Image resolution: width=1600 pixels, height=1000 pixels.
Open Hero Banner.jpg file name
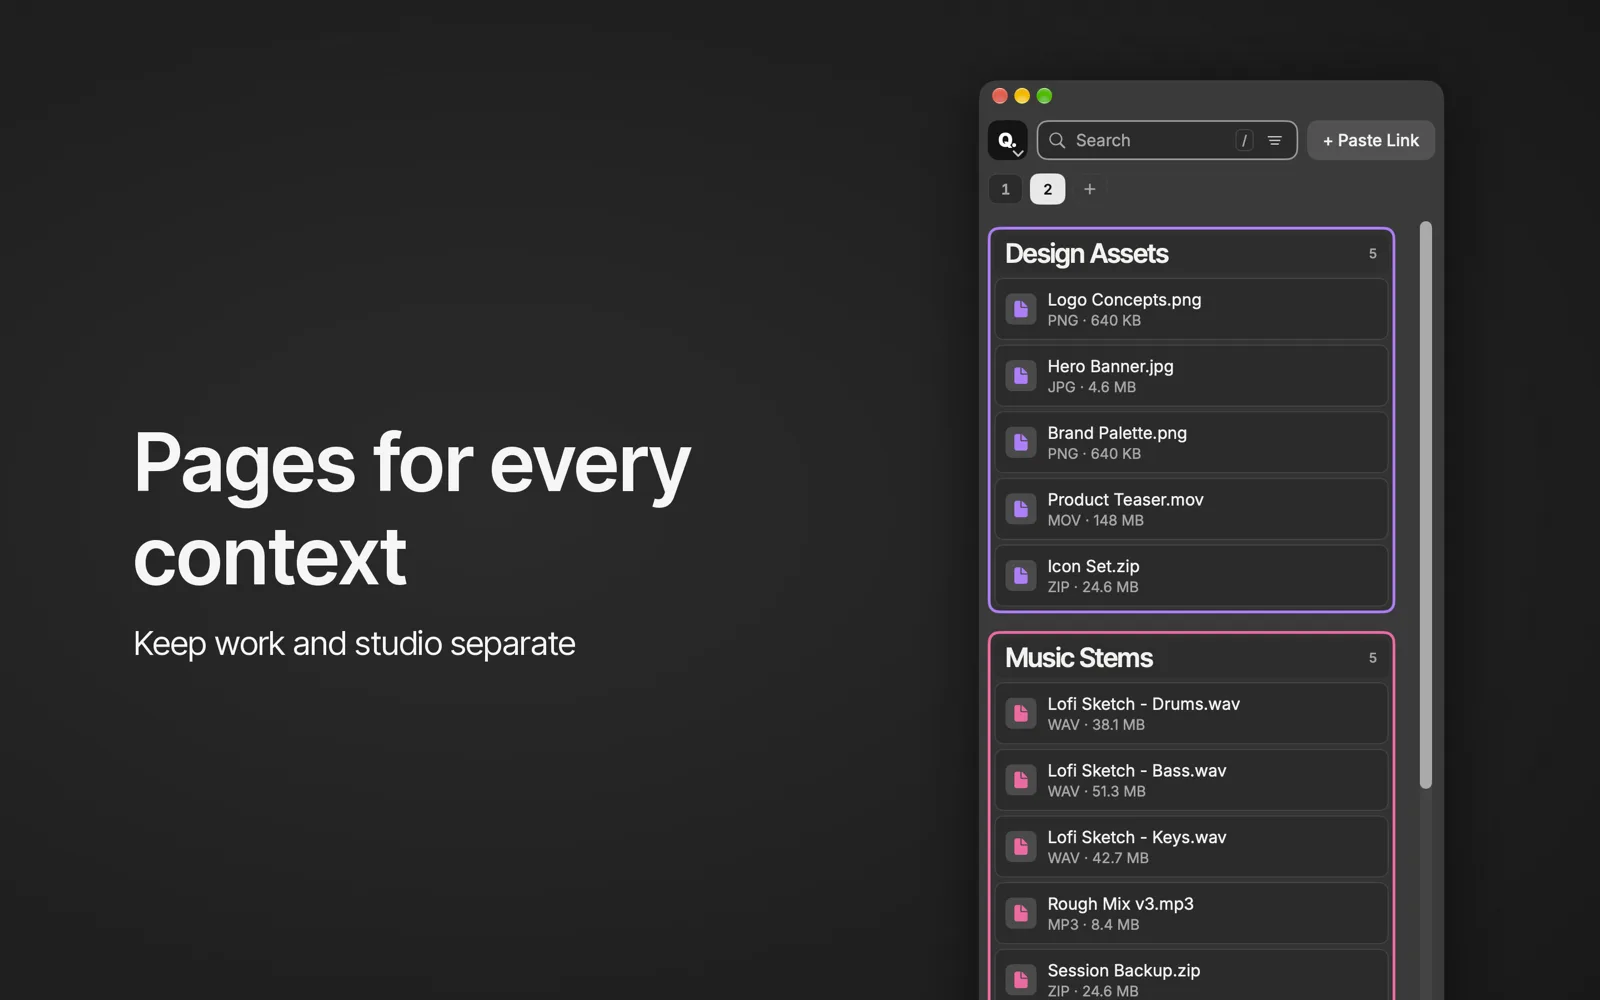click(1110, 366)
